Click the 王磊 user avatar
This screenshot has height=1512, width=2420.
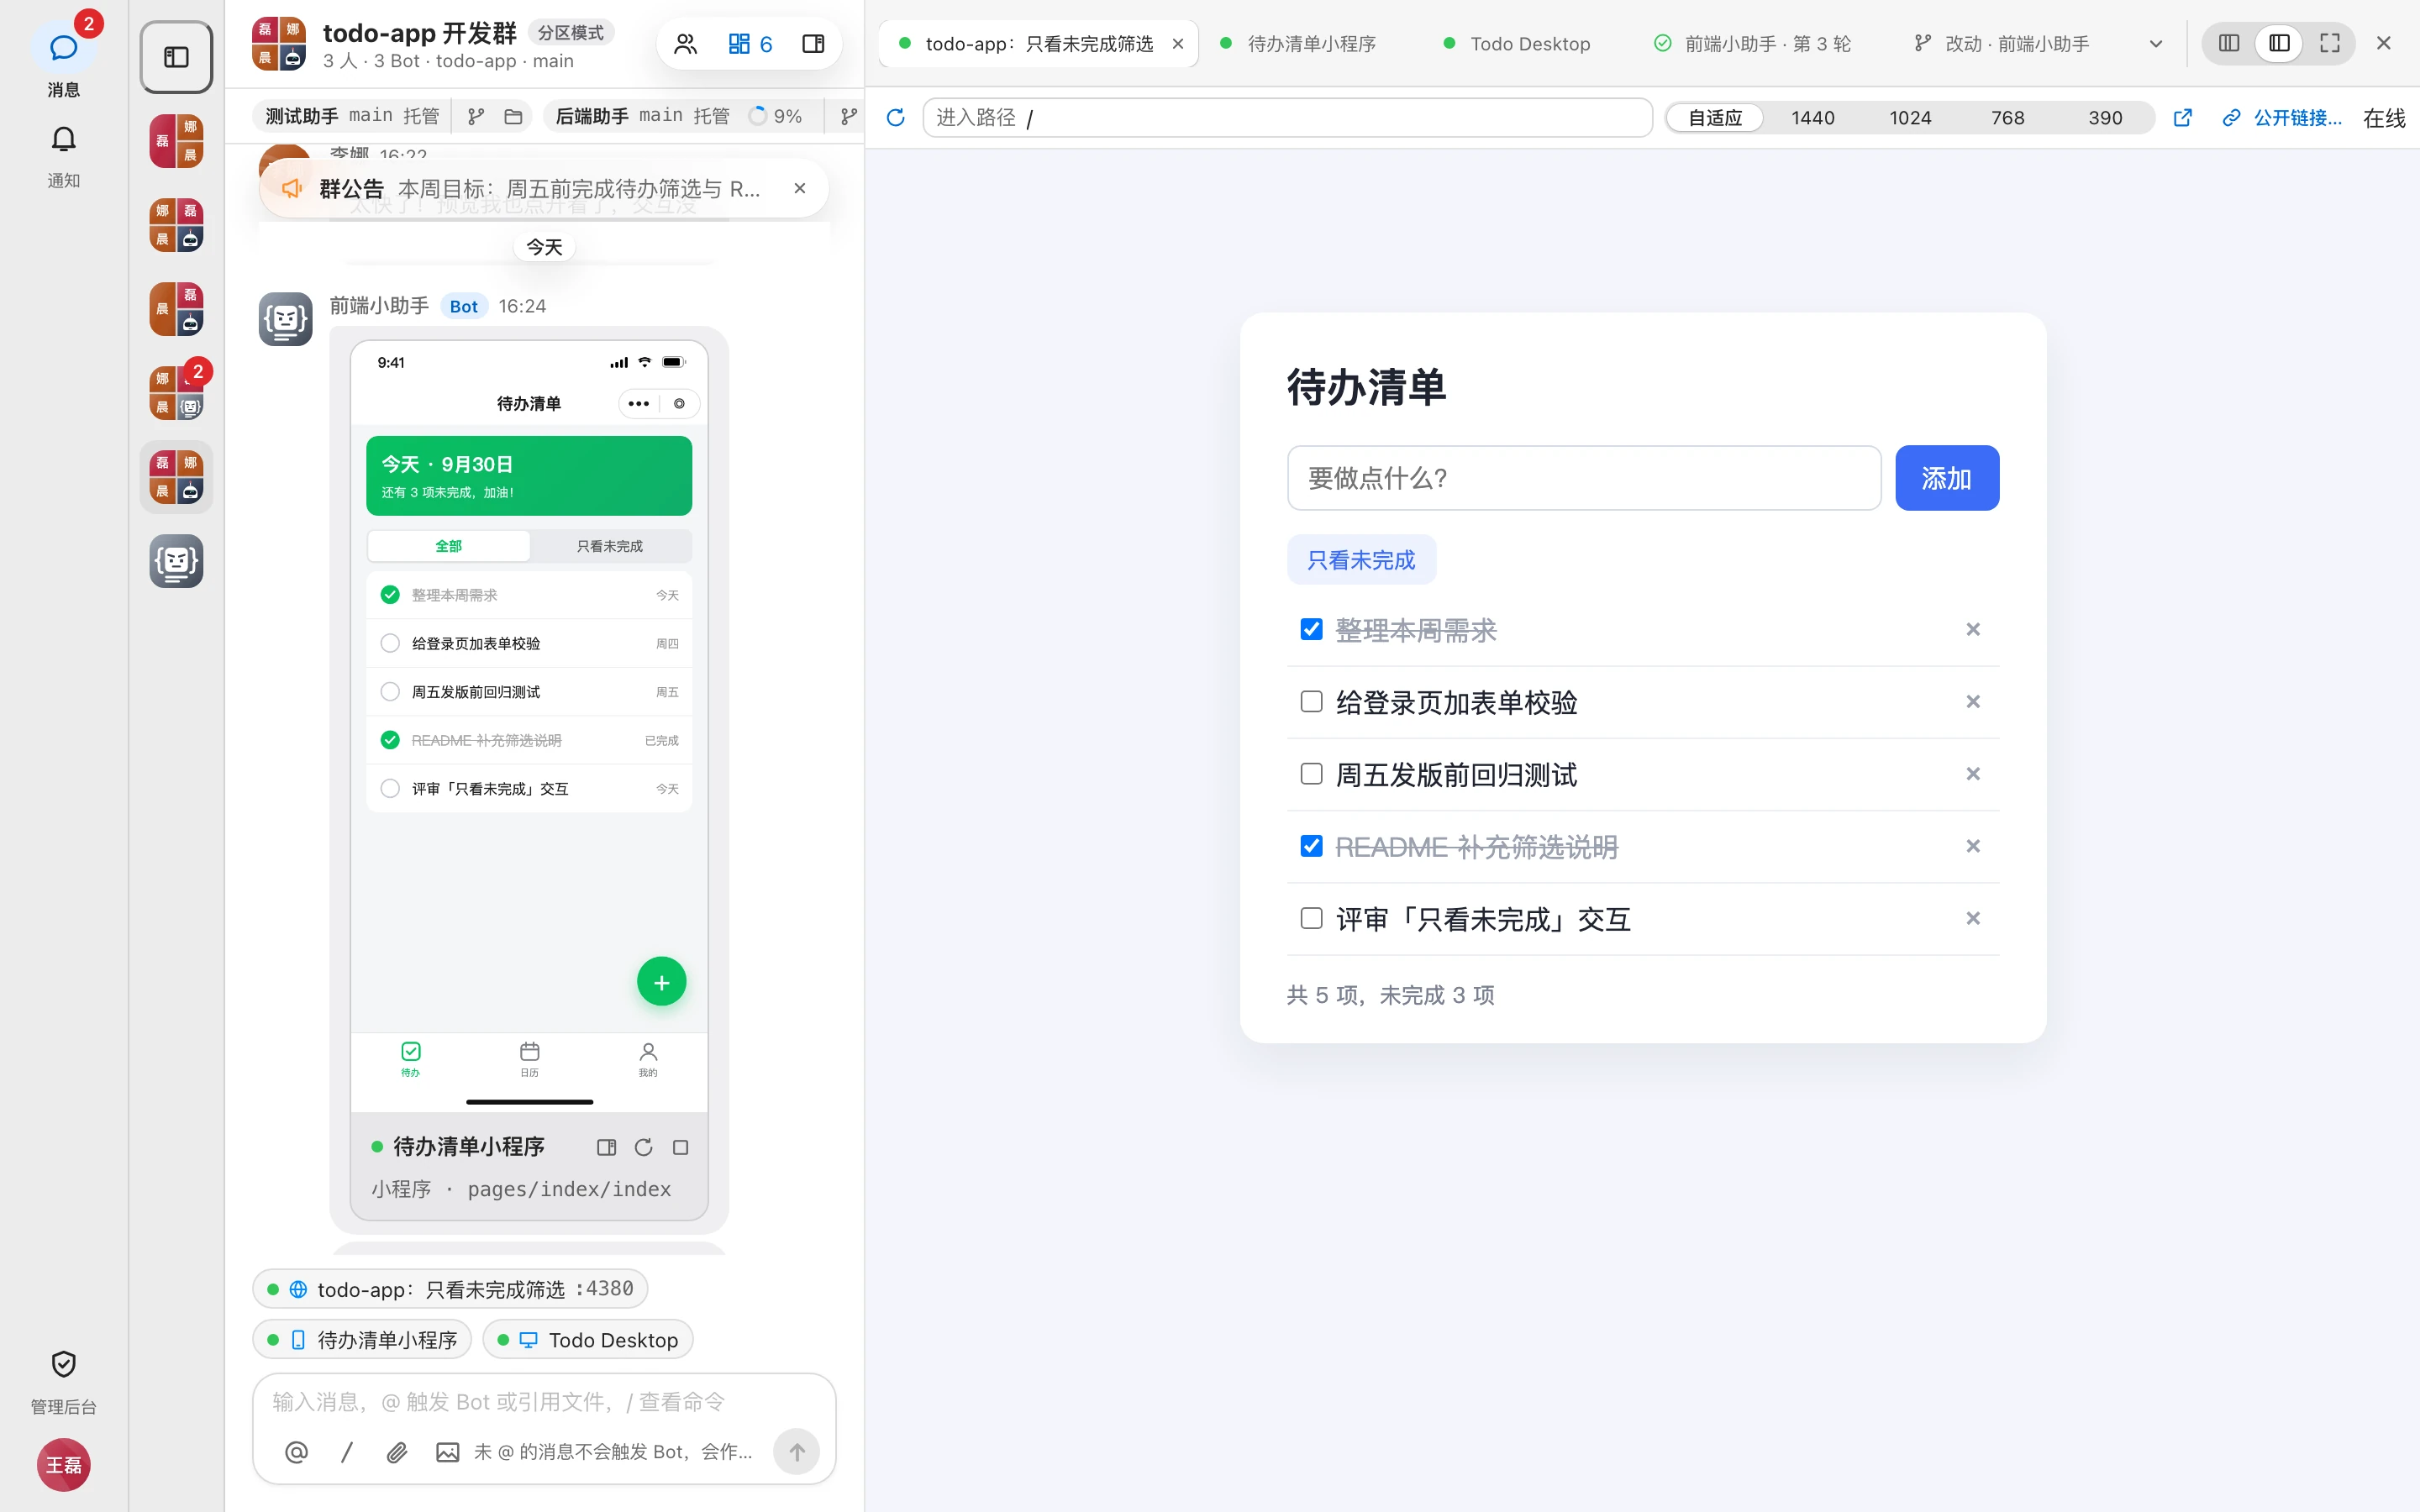click(x=63, y=1464)
